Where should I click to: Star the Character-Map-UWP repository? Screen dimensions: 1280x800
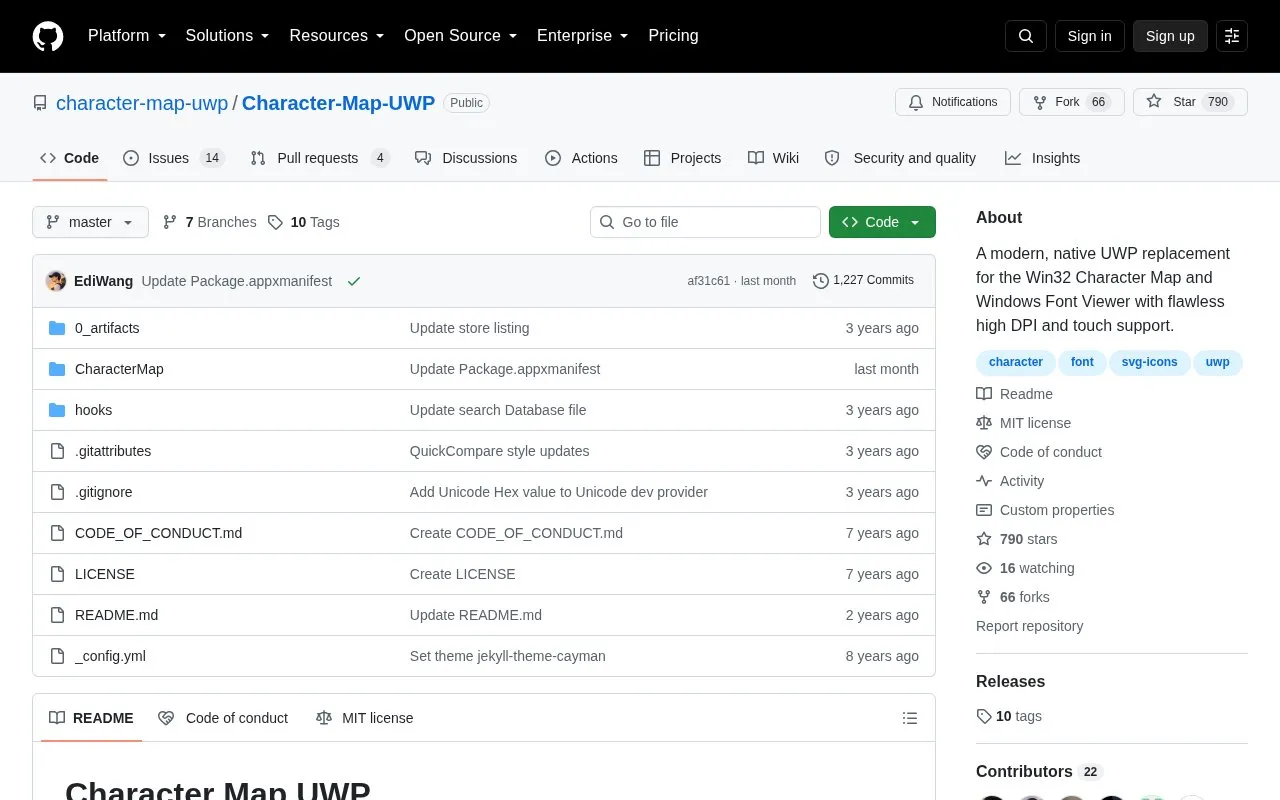click(x=1190, y=102)
